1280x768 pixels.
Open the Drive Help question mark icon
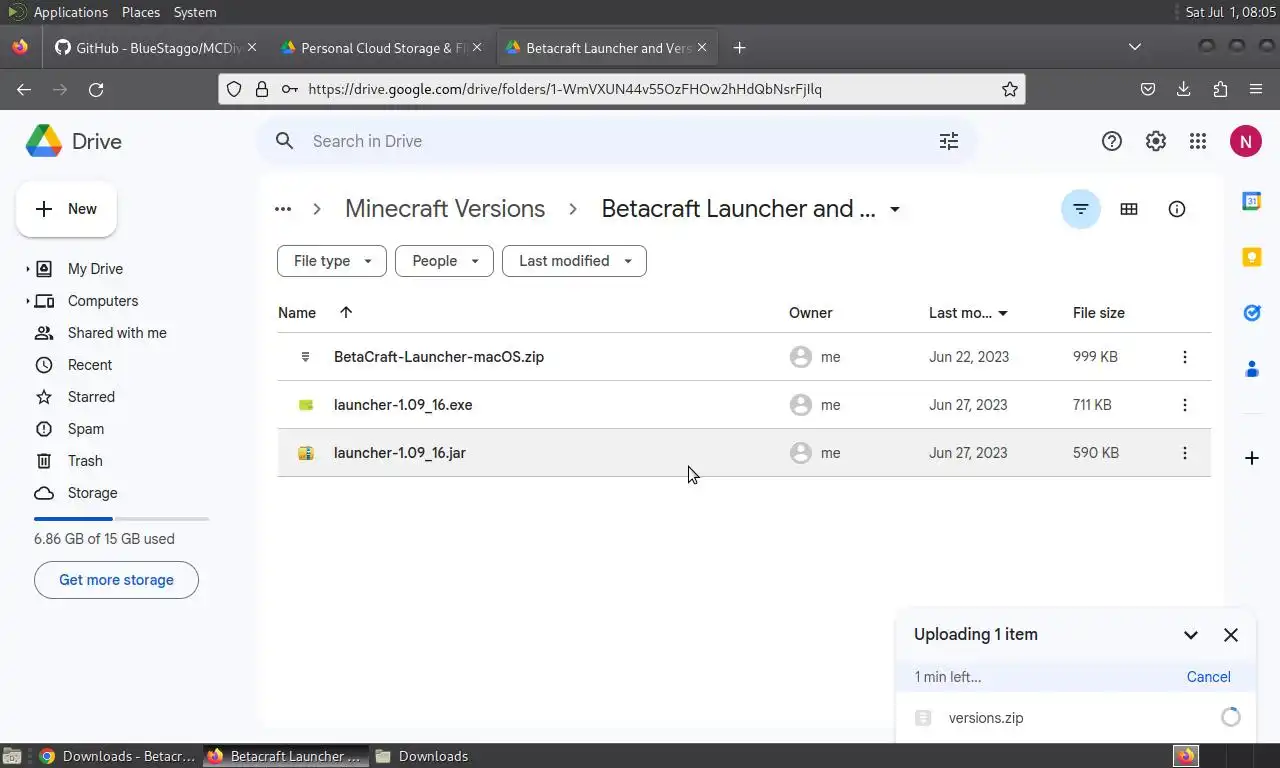click(1112, 141)
